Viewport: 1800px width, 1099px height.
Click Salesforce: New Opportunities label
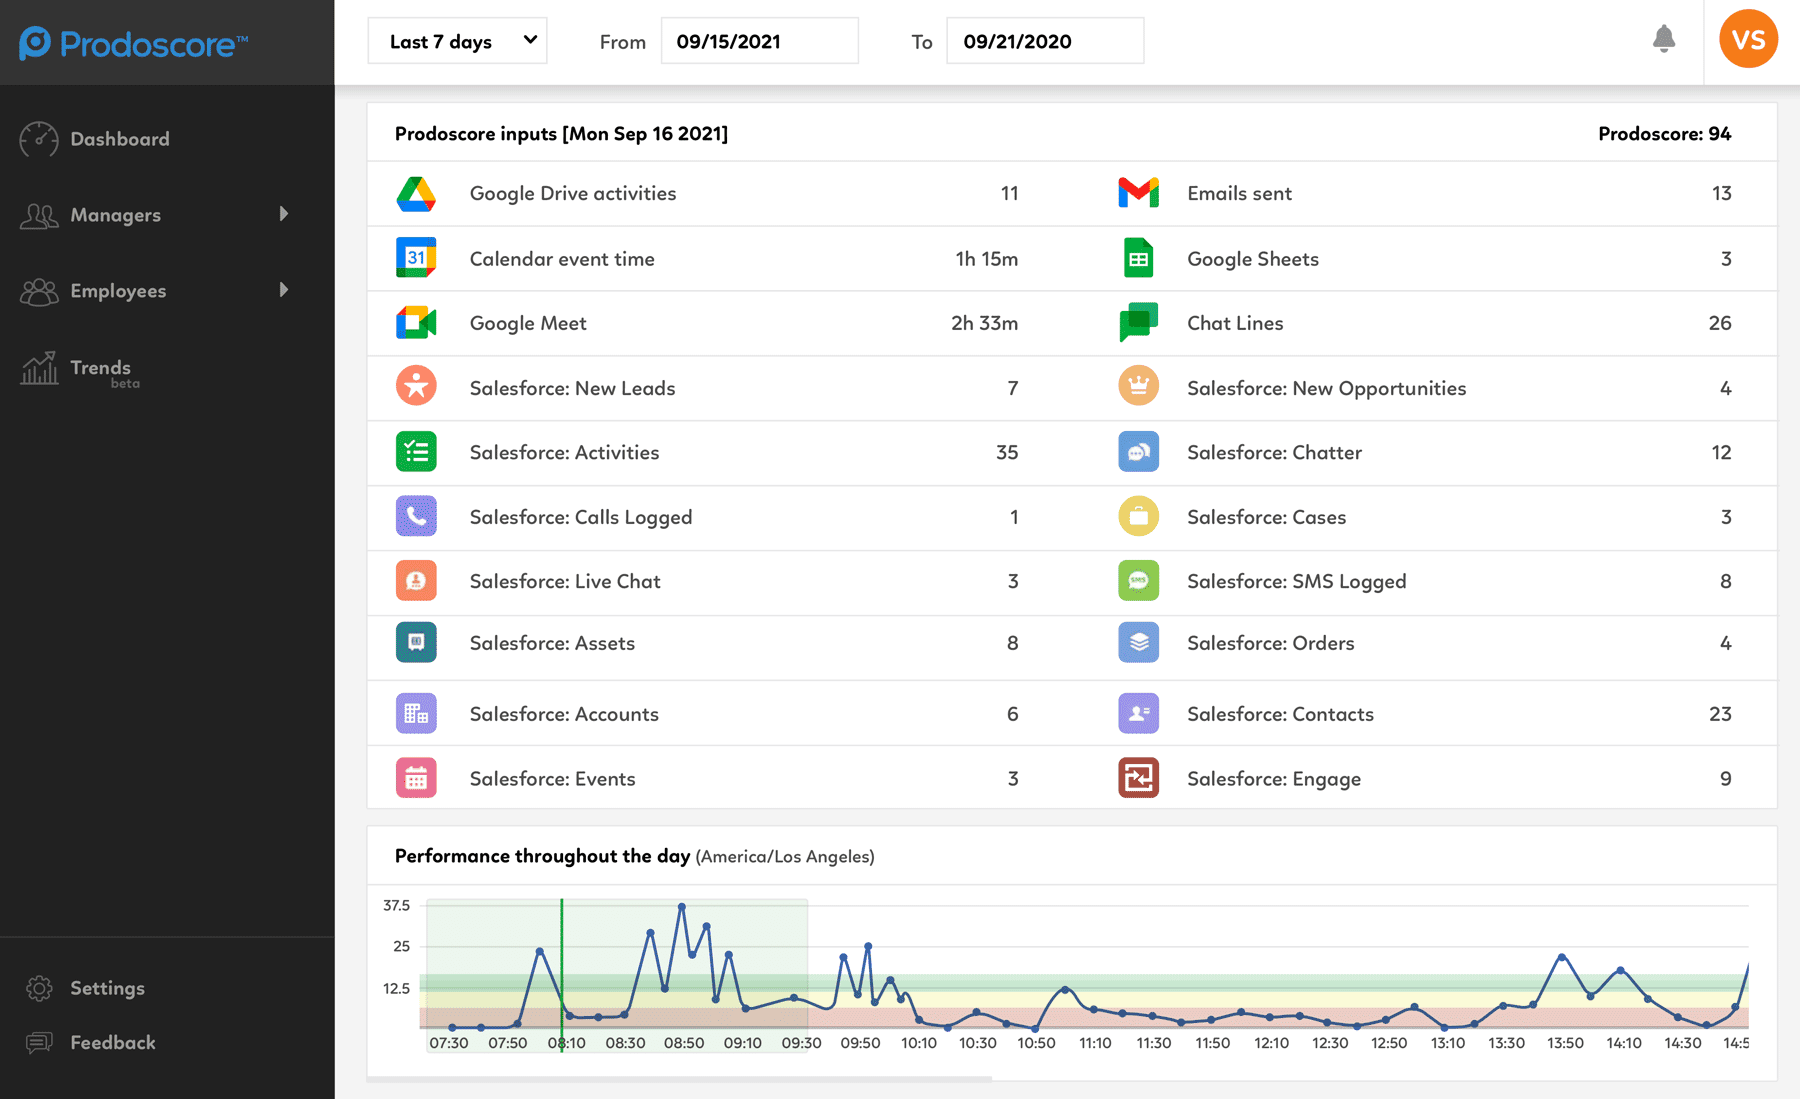point(1327,388)
